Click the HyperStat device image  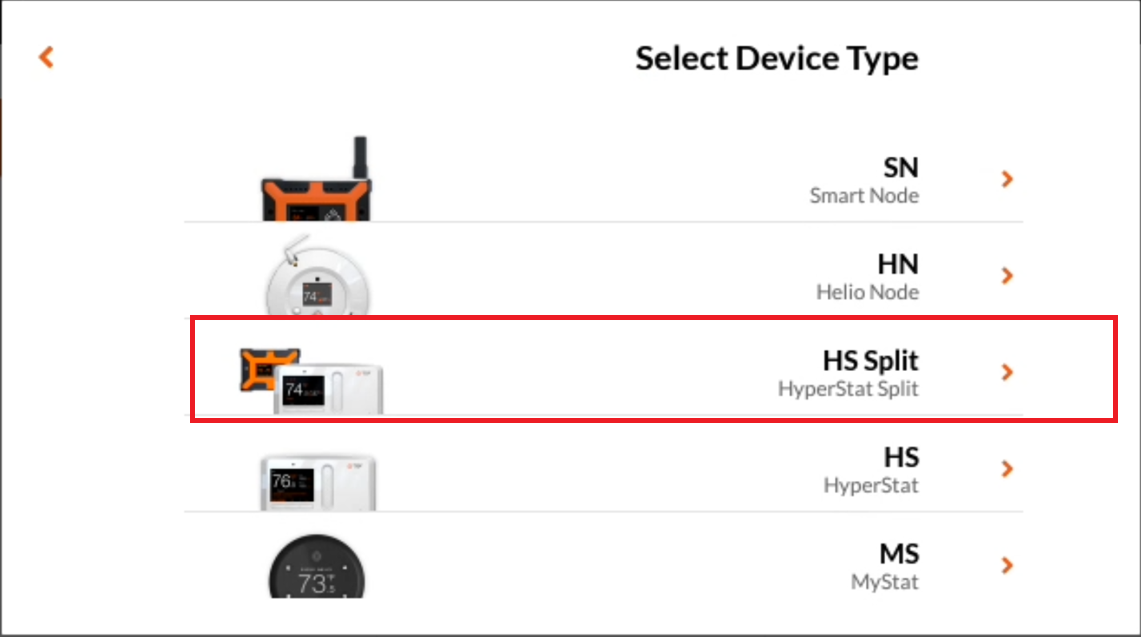pyautogui.click(x=317, y=480)
